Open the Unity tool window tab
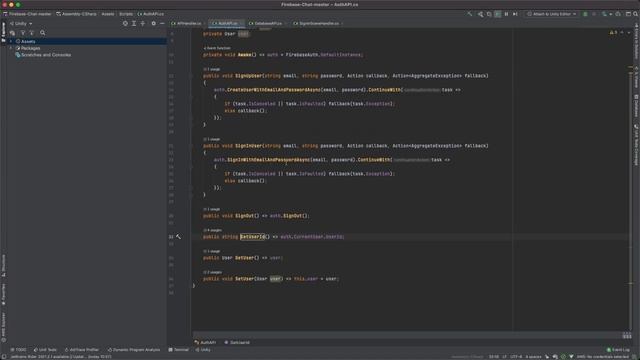 coord(203,350)
